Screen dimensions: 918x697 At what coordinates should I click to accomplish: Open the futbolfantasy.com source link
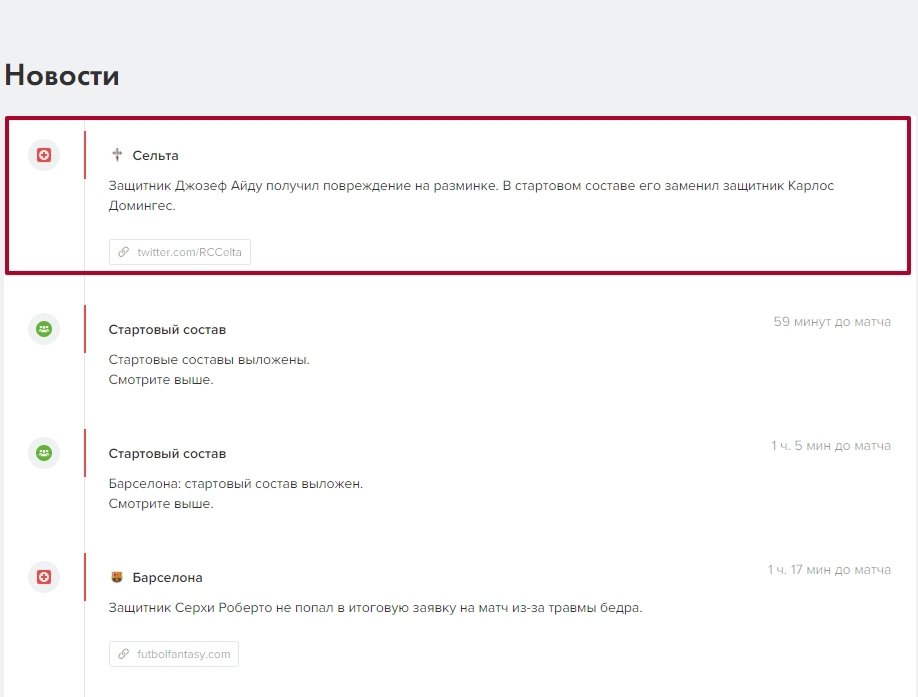[x=184, y=654]
